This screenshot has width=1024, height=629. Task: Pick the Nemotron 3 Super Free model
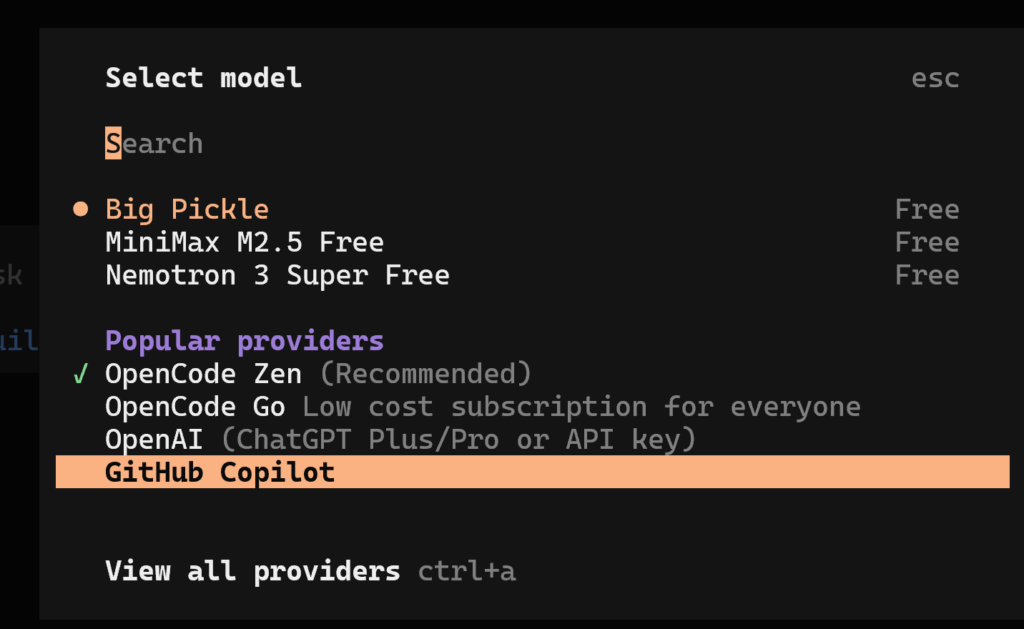click(x=276, y=274)
